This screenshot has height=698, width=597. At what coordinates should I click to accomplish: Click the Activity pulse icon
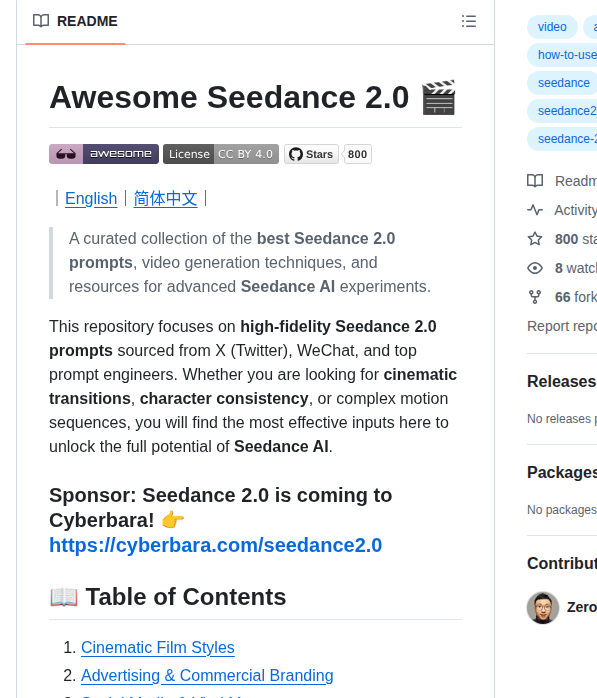tap(535, 210)
